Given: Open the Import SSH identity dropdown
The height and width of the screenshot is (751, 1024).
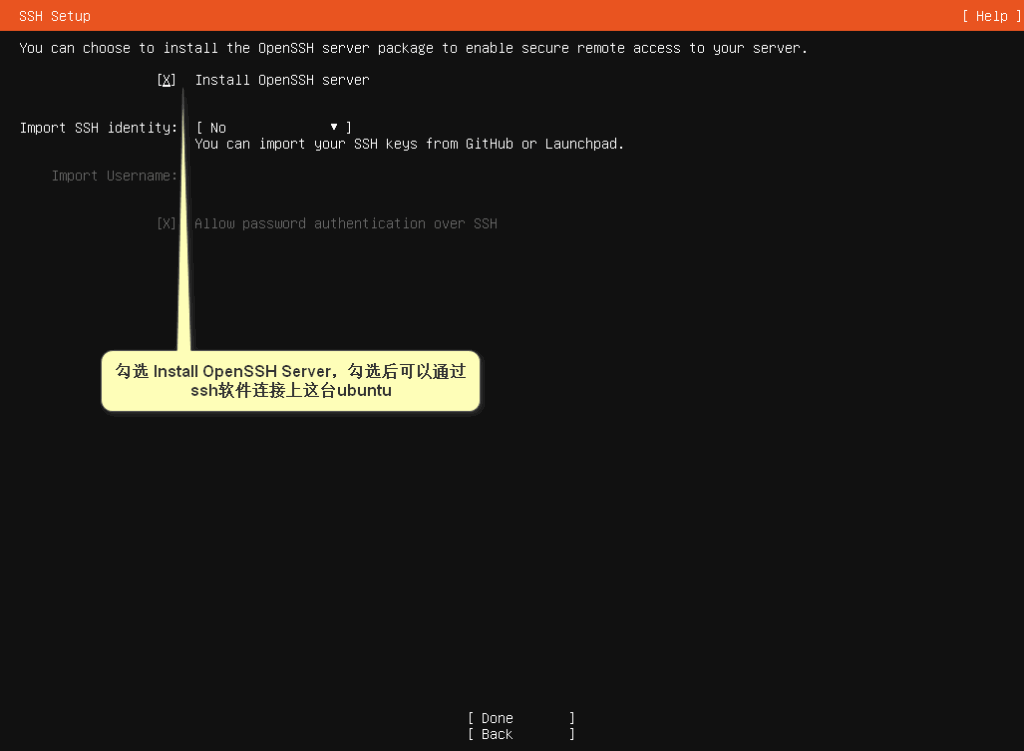Looking at the screenshot, I should coord(273,128).
